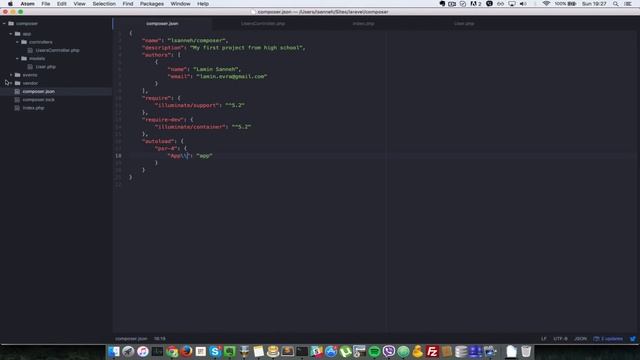Click composer.json filename in status bar
The image size is (640, 360).
(x=131, y=339)
